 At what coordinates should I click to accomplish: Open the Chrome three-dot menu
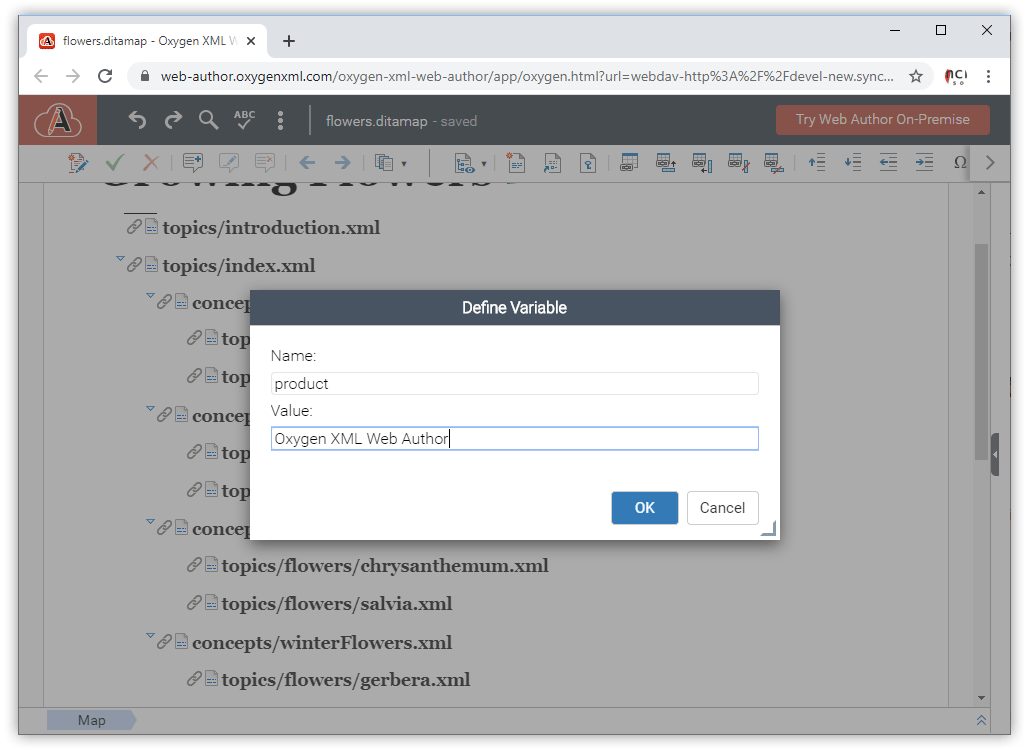click(988, 76)
